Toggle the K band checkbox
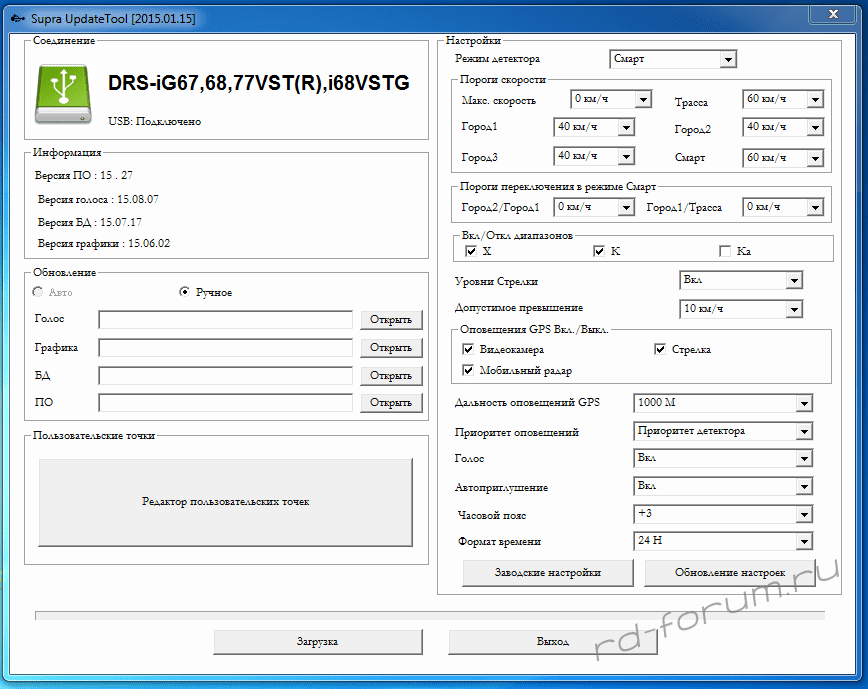This screenshot has height=689, width=868. pyautogui.click(x=598, y=251)
